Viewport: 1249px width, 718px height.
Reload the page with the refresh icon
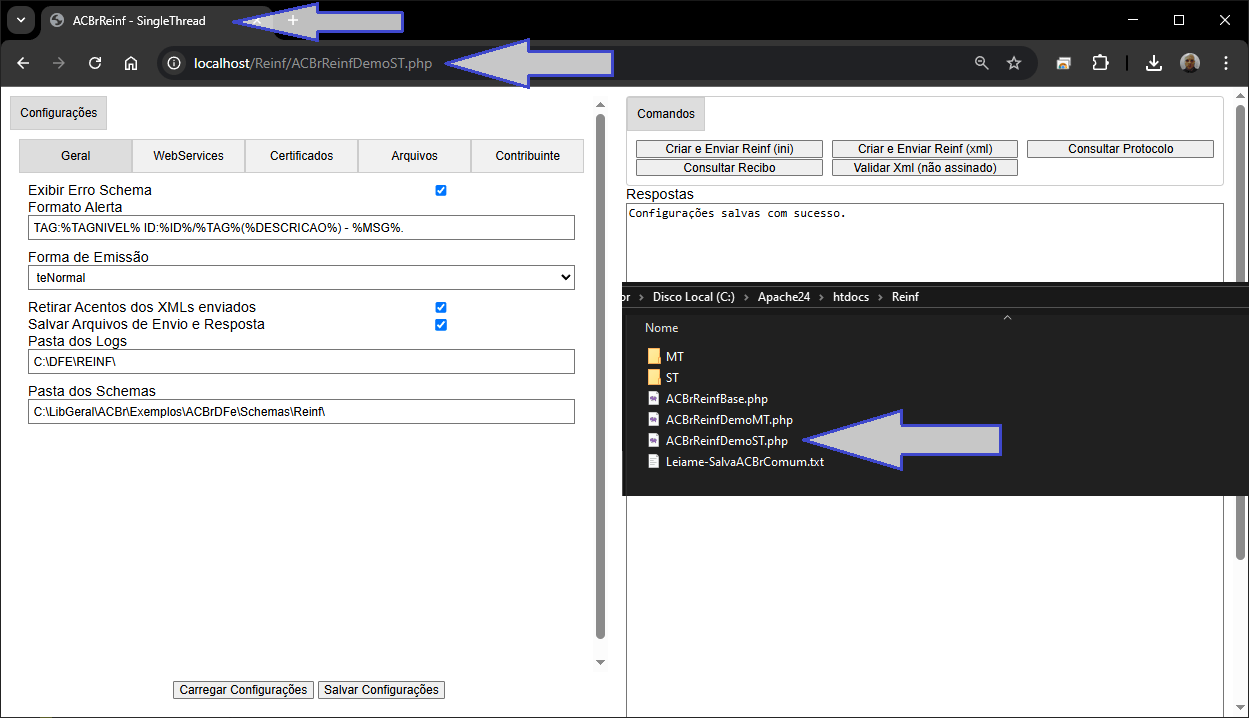[x=95, y=63]
